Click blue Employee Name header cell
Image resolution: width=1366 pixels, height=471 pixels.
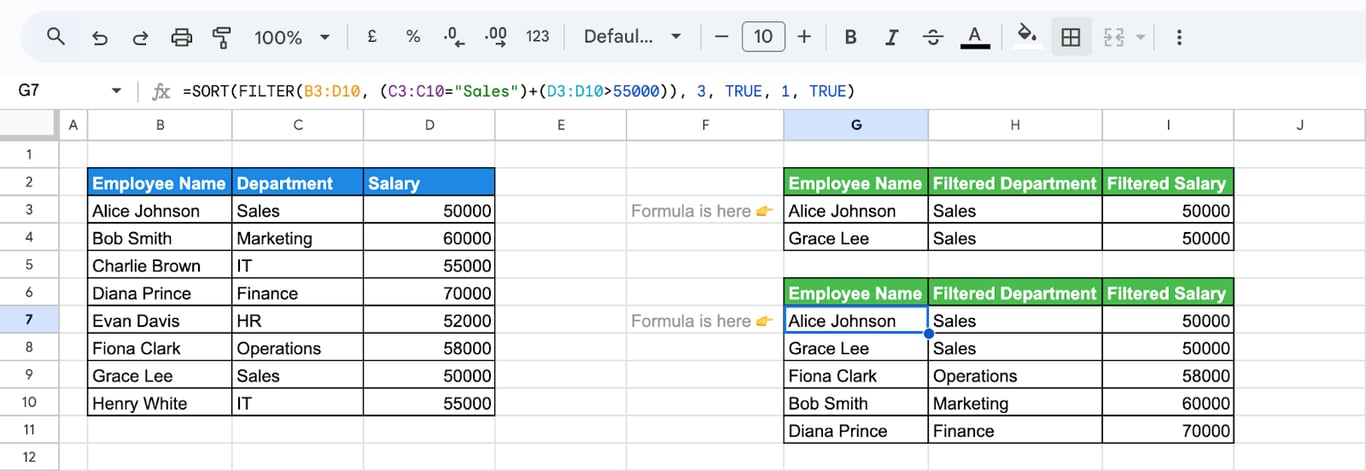tap(160, 183)
